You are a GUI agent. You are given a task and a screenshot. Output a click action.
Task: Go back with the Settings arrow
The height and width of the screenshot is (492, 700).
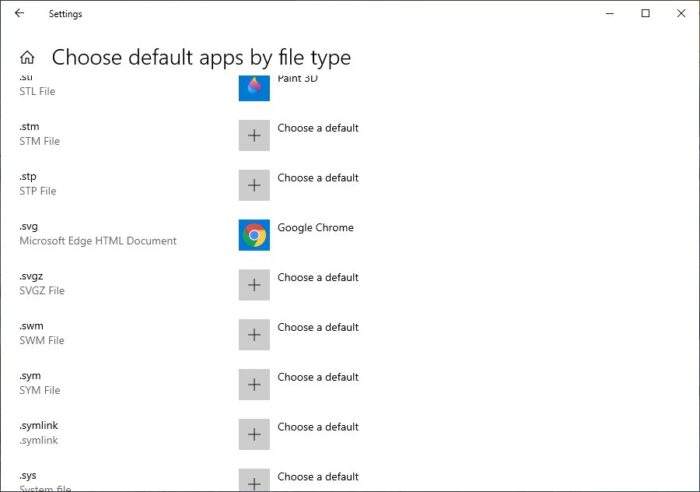point(19,13)
